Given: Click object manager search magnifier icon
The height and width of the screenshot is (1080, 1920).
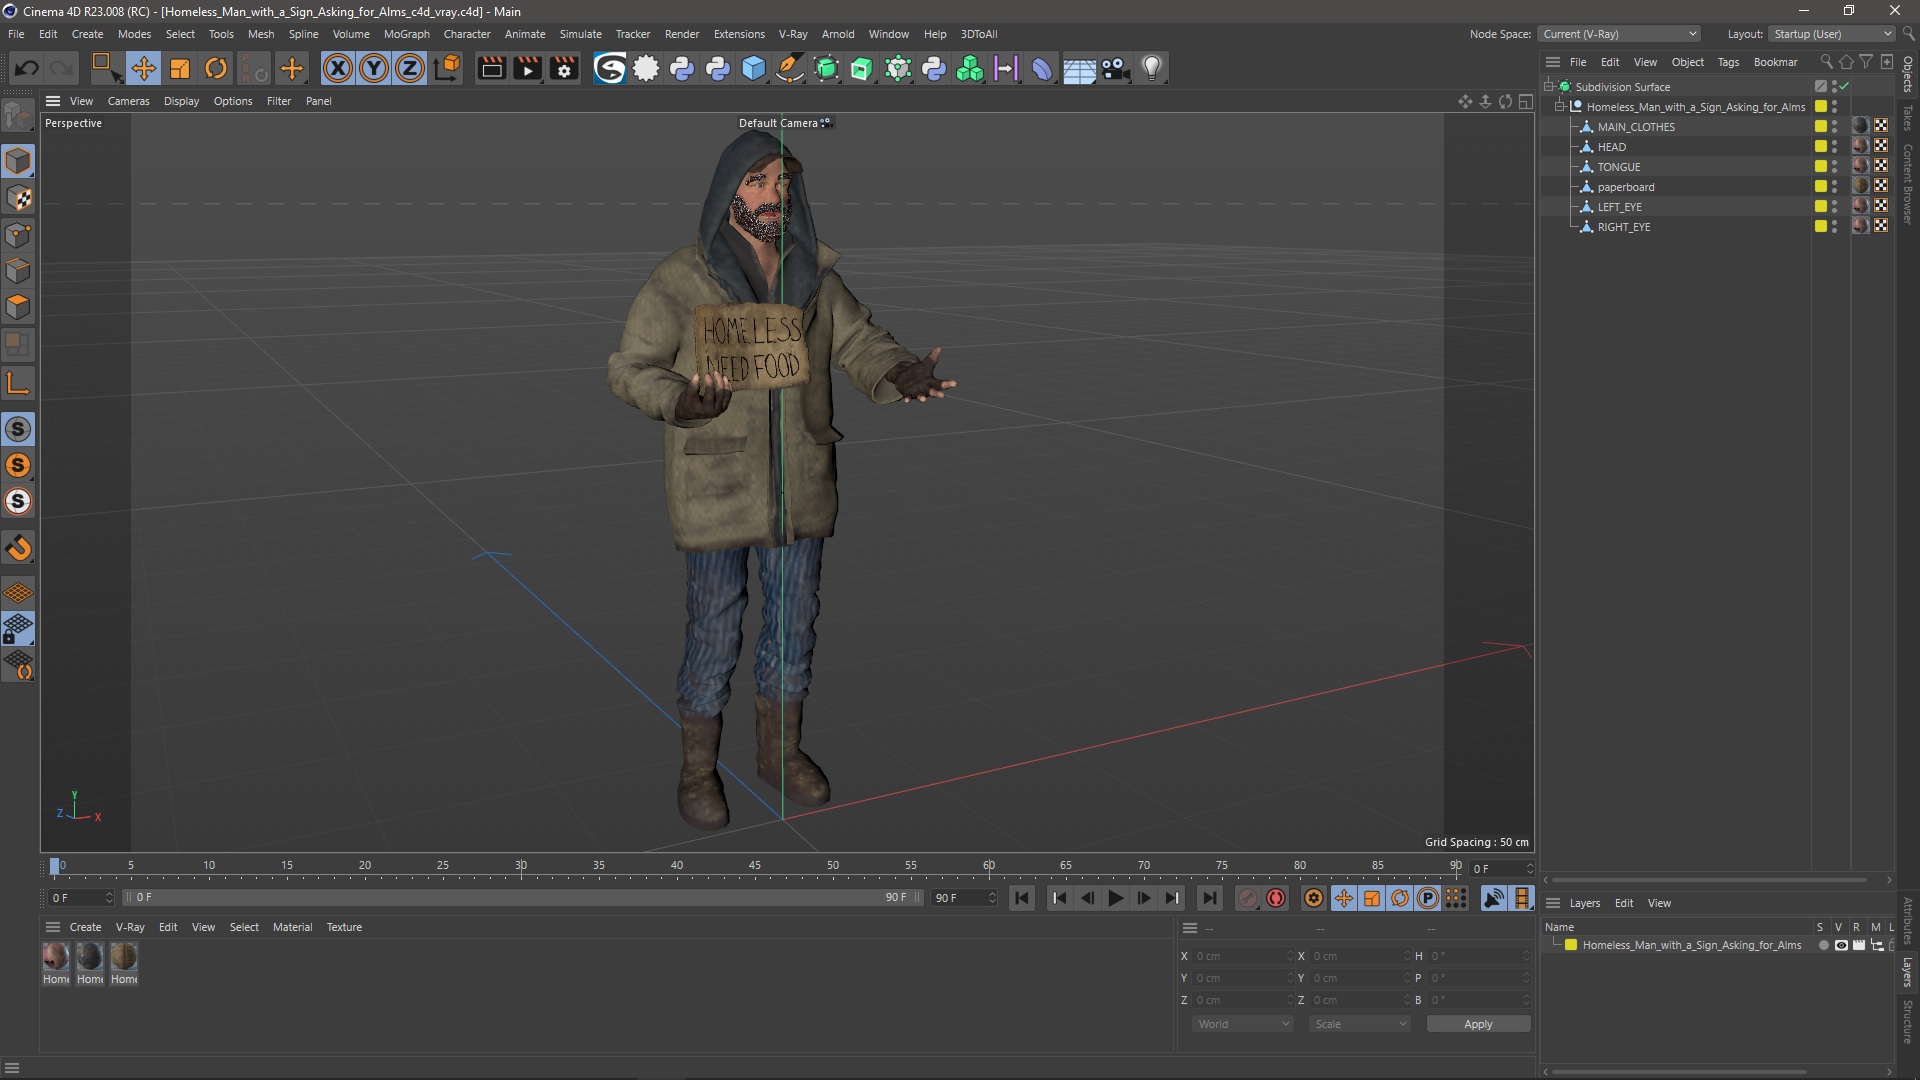Looking at the screenshot, I should pyautogui.click(x=1826, y=62).
